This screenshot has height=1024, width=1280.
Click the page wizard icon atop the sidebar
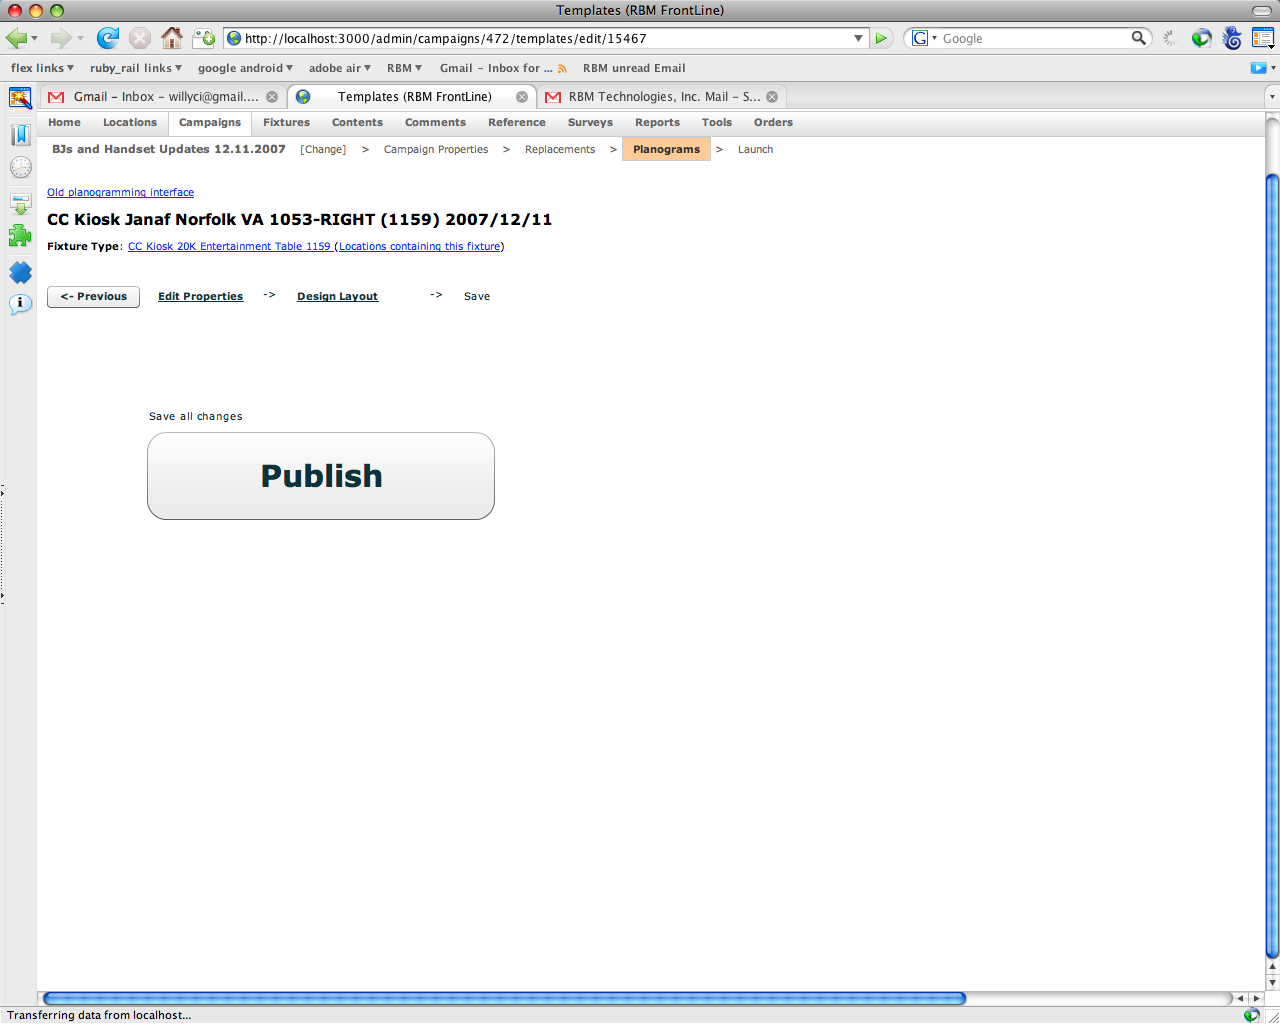point(20,99)
